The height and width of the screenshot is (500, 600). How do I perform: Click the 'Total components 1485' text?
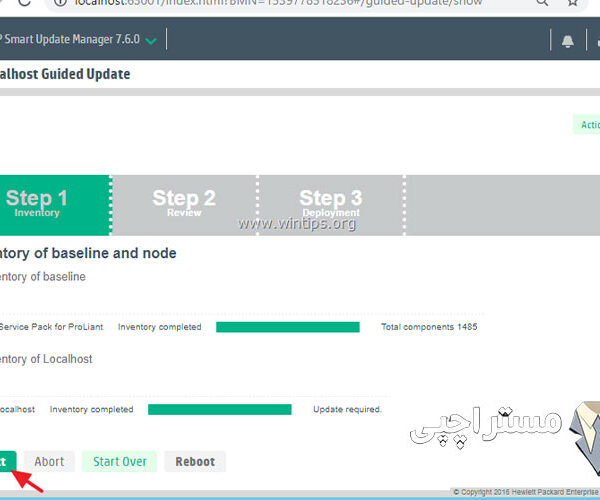click(x=429, y=327)
